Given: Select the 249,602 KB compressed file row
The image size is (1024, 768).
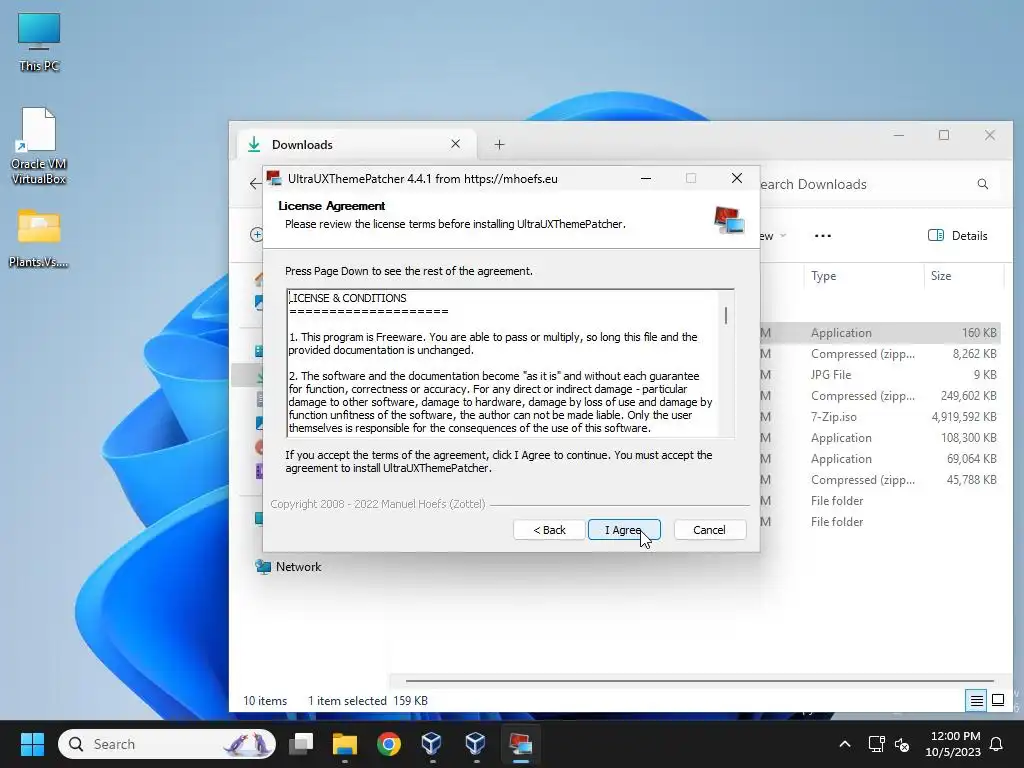Looking at the screenshot, I should pyautogui.click(x=882, y=396).
